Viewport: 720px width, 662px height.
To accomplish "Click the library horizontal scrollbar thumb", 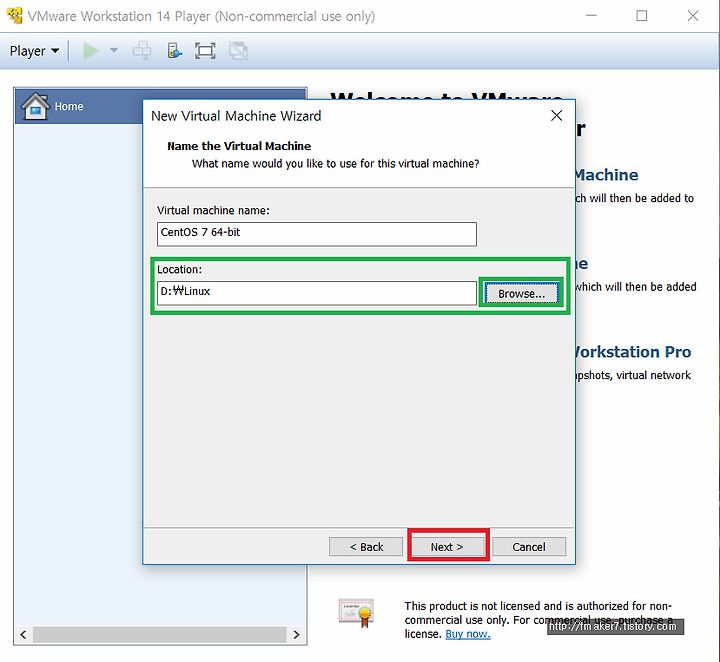I will click(159, 634).
